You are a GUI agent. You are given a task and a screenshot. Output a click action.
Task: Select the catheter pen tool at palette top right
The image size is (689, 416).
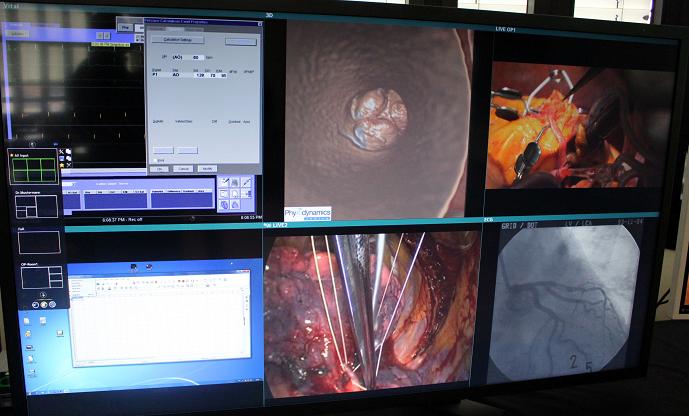247,182
